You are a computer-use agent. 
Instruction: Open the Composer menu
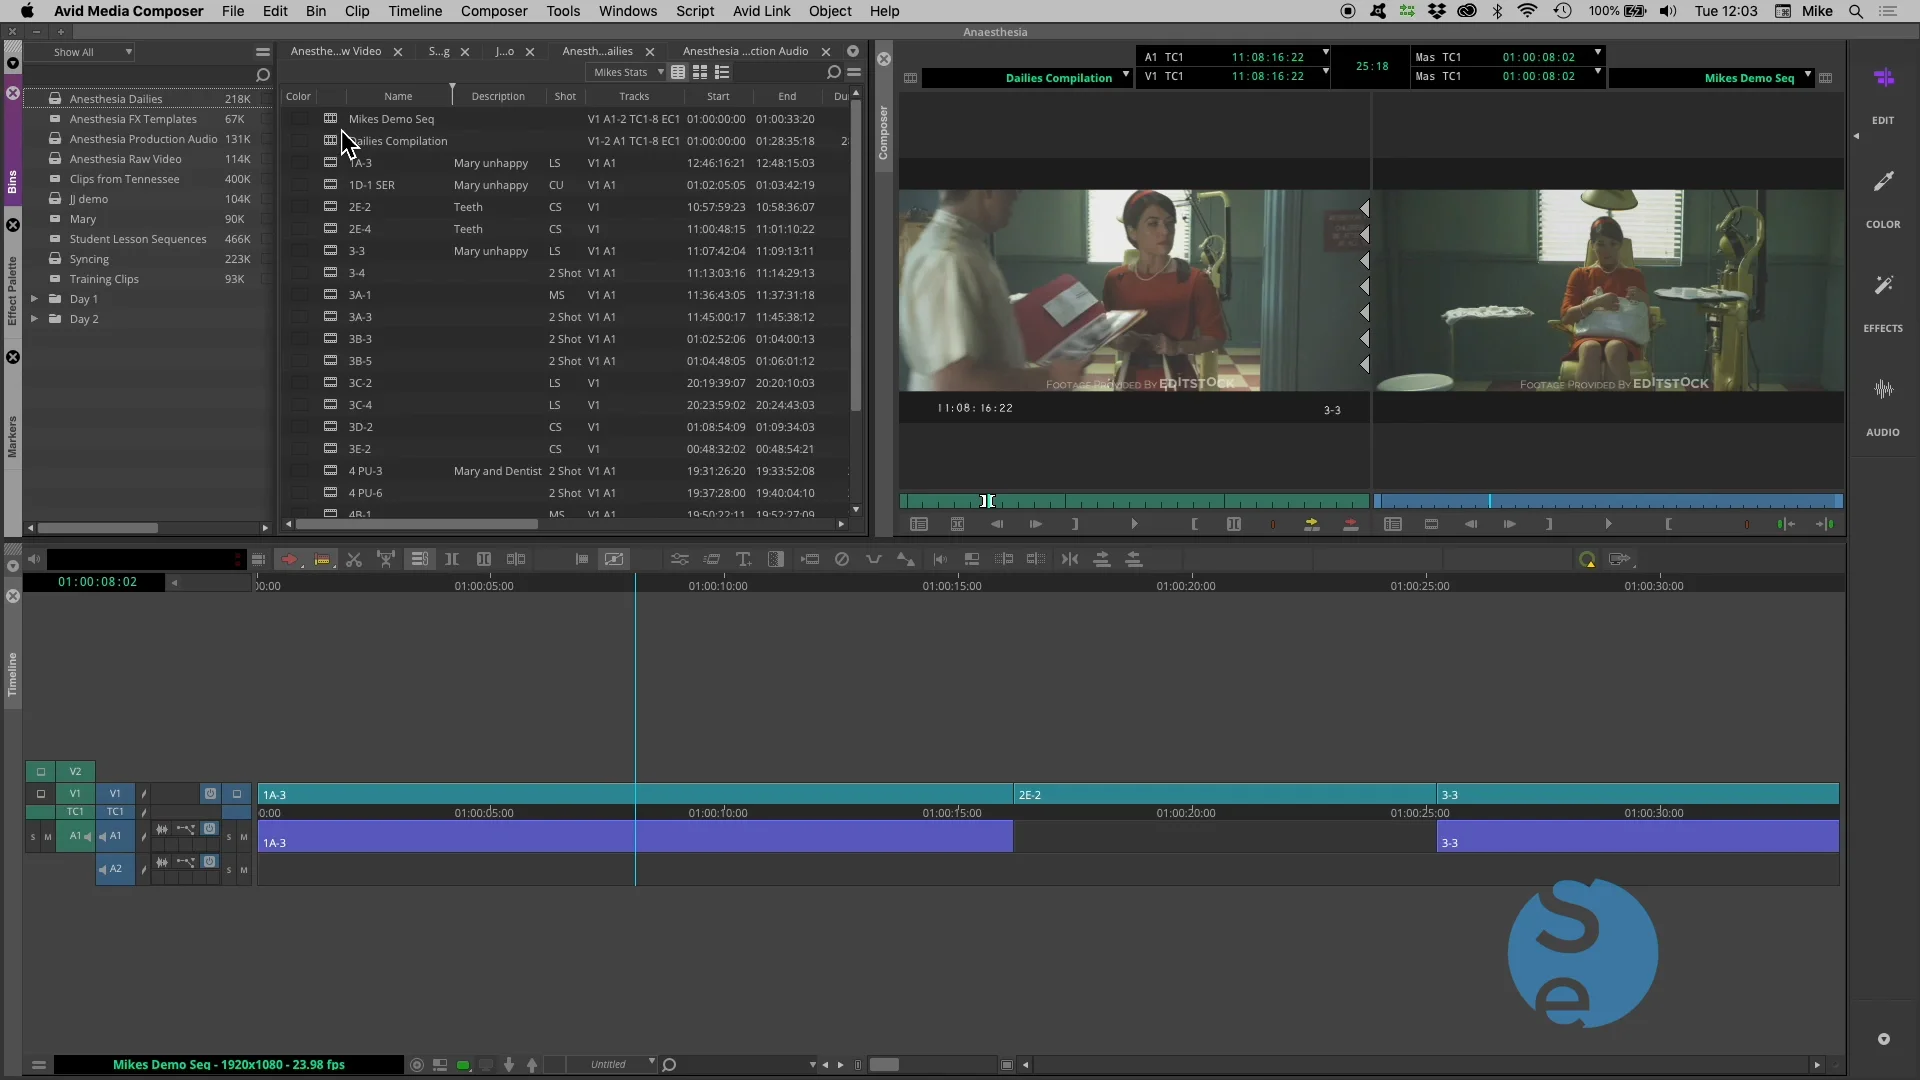tap(494, 11)
